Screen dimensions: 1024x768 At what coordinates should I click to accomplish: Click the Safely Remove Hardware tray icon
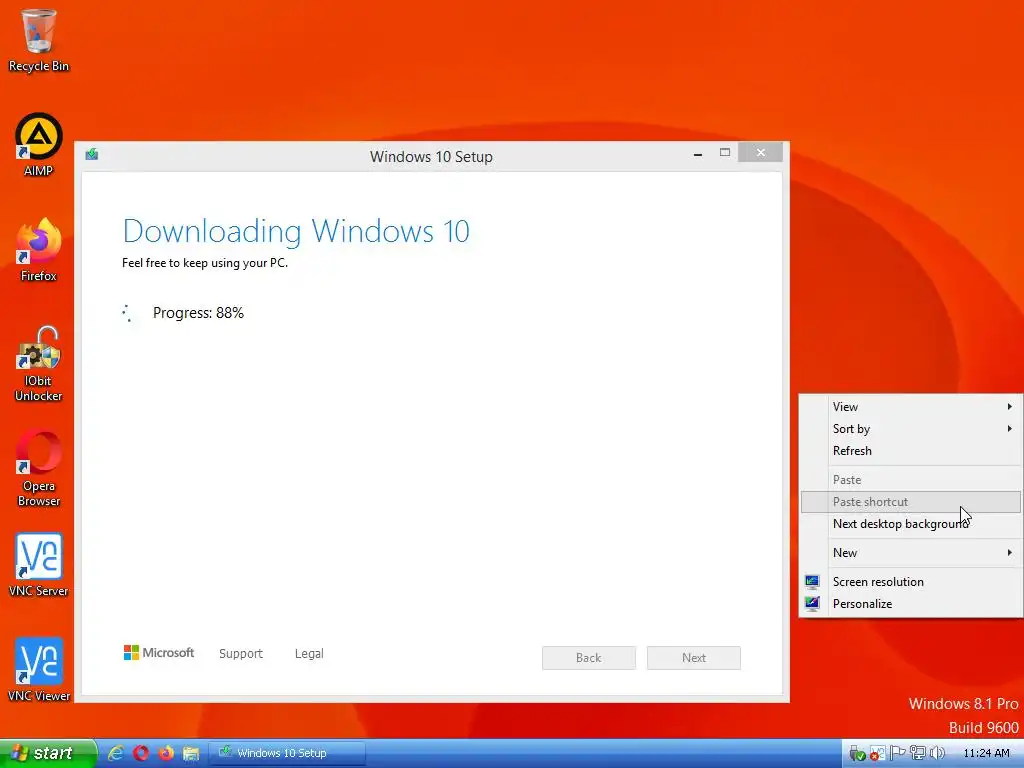pyautogui.click(x=857, y=754)
